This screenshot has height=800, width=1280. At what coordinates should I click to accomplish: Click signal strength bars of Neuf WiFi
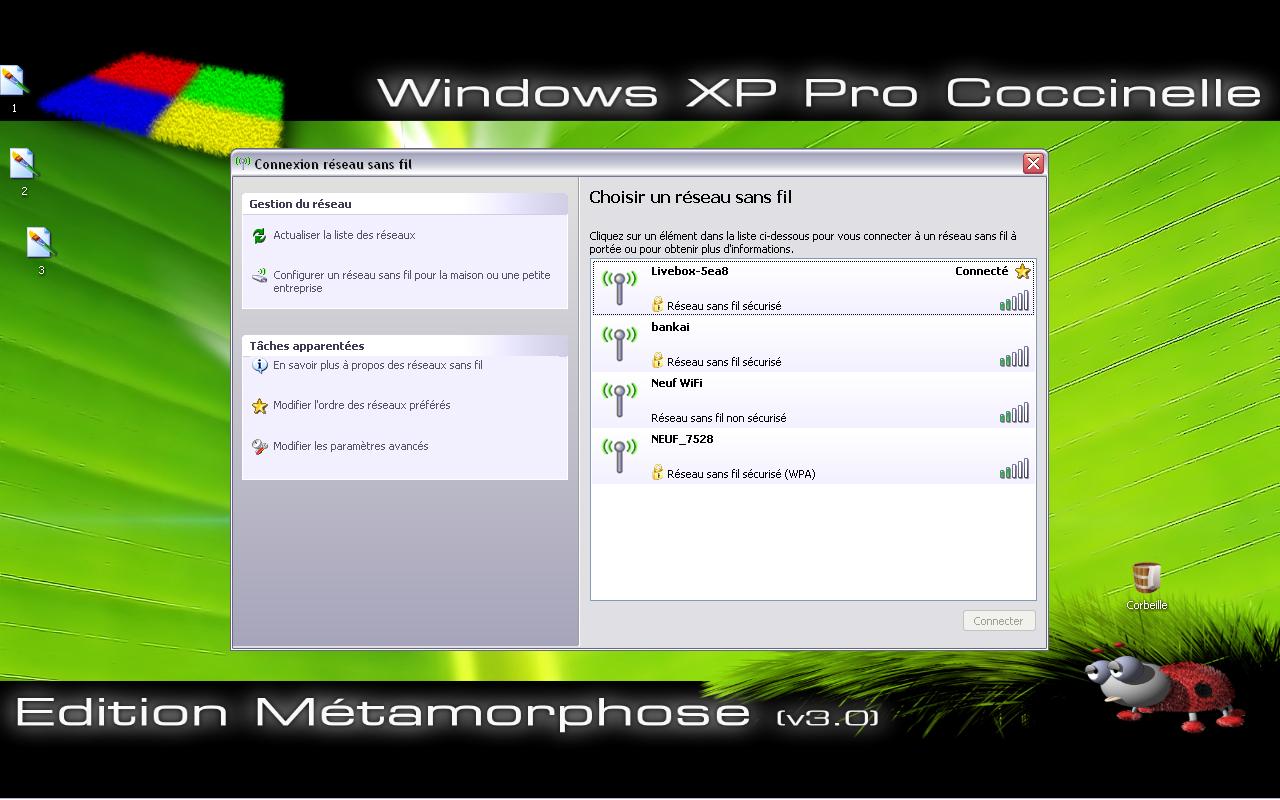click(1014, 413)
